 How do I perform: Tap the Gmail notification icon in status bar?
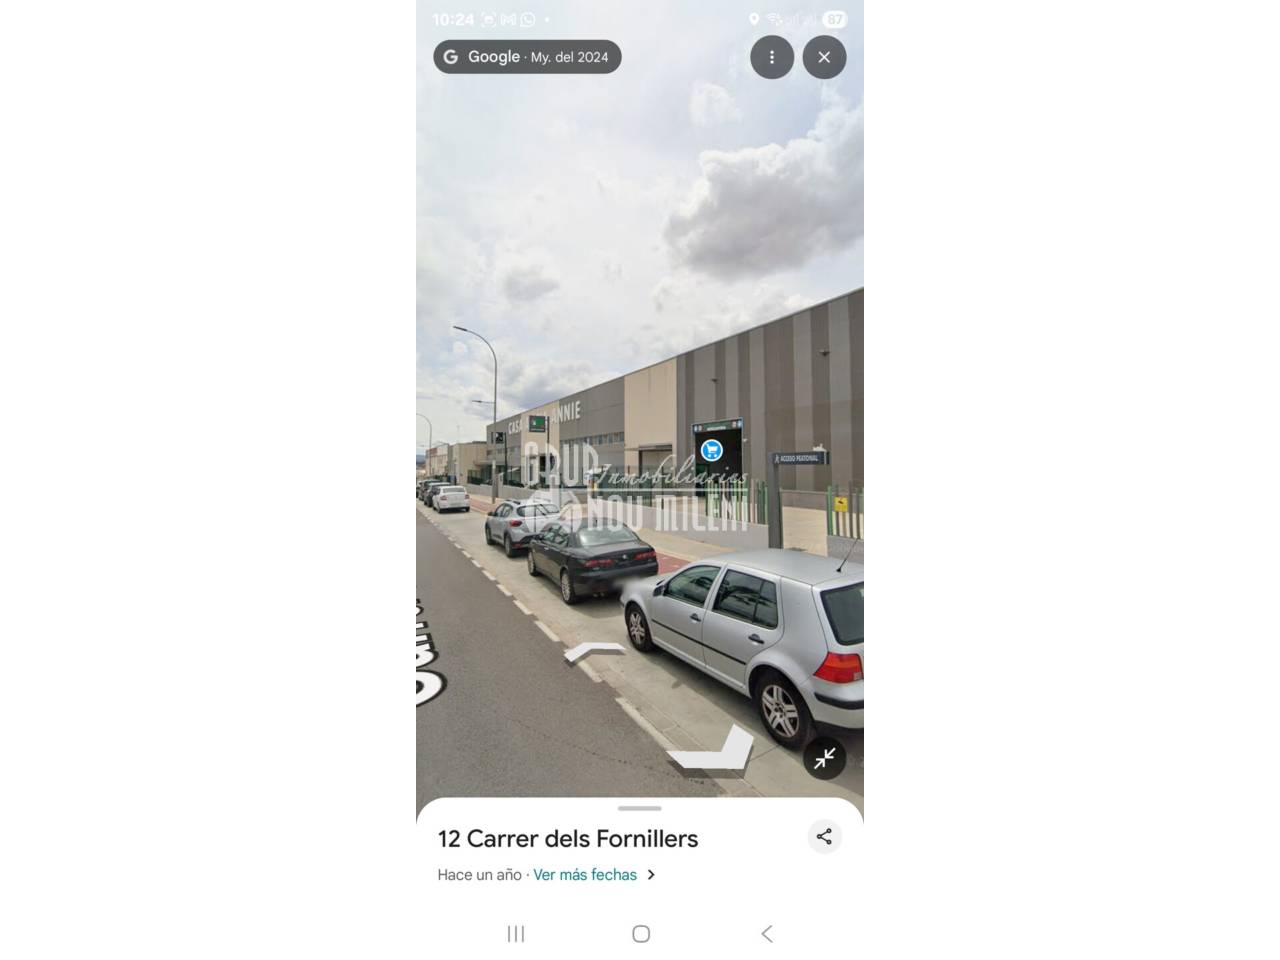[508, 19]
